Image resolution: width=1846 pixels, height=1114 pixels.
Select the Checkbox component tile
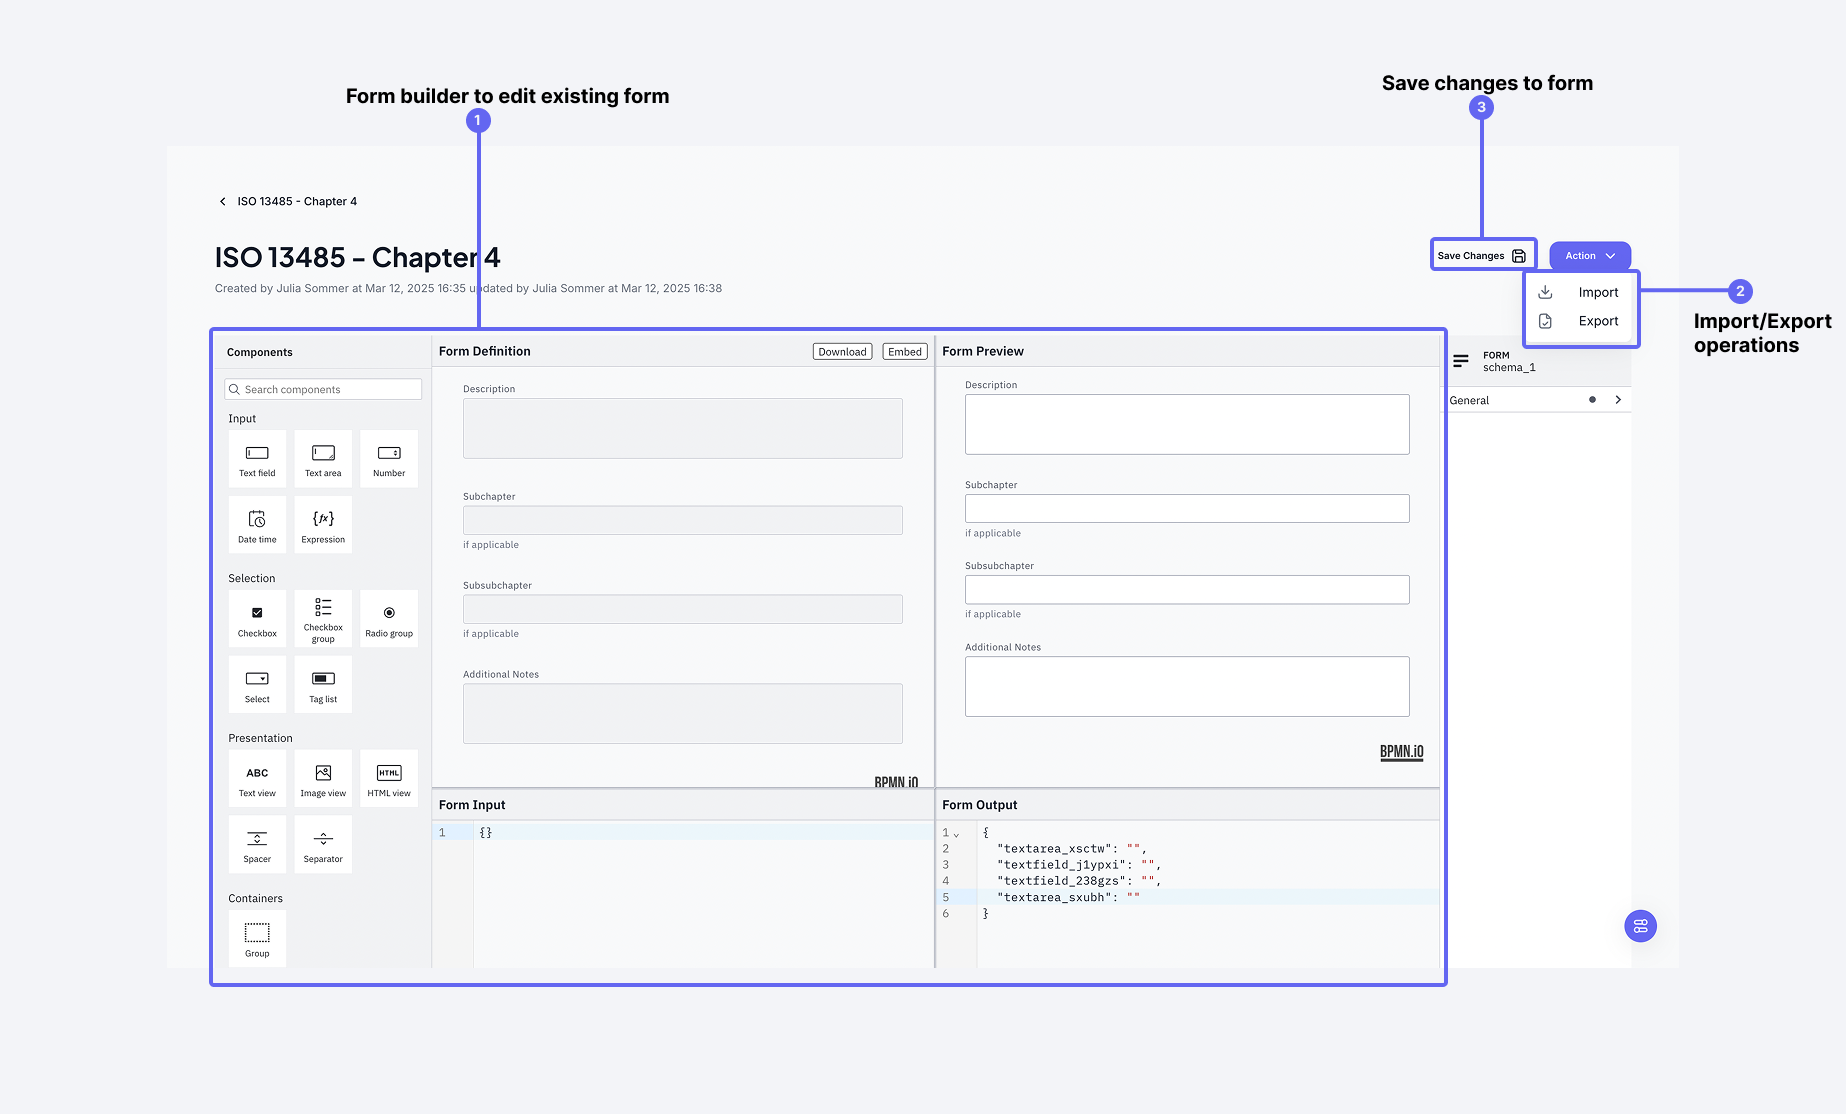click(257, 619)
